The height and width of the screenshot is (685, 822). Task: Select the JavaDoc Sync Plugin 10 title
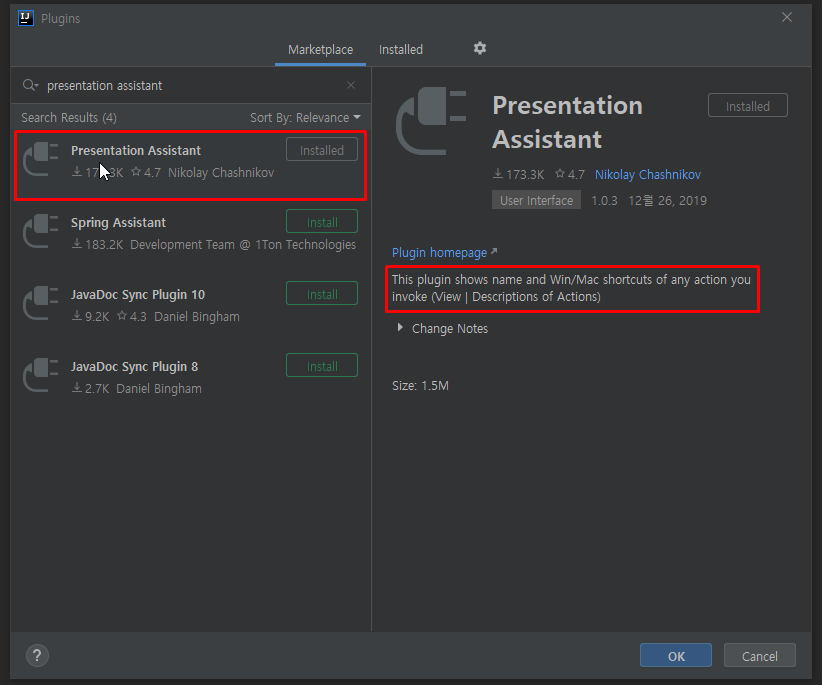138,295
